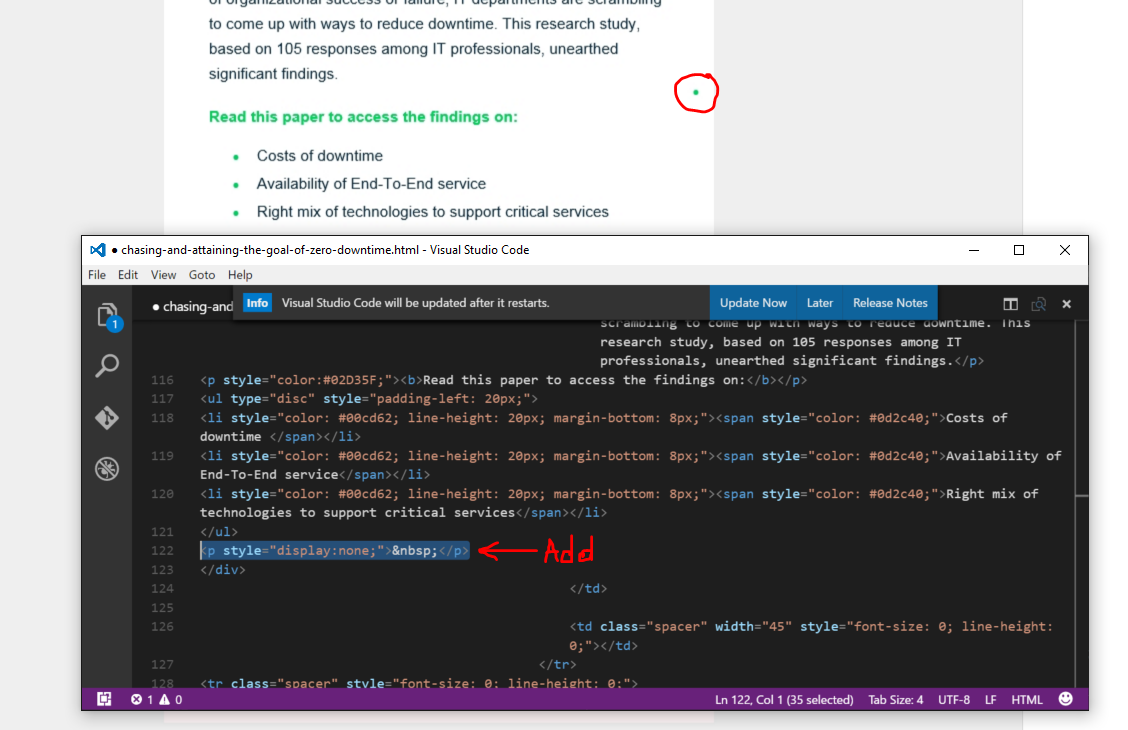This screenshot has height=730, width=1128.
Task: Open the Goto menu
Action: (x=202, y=275)
